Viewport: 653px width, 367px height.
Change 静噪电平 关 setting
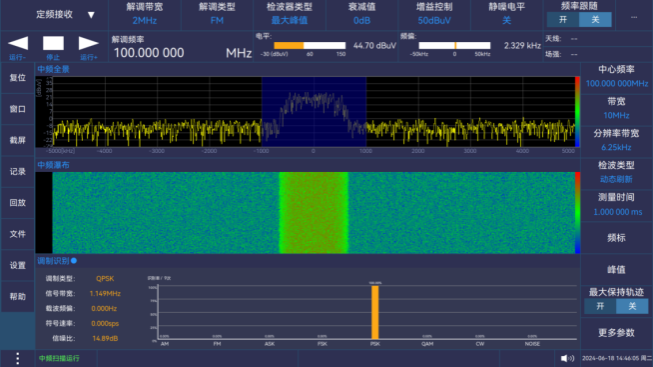pos(506,14)
